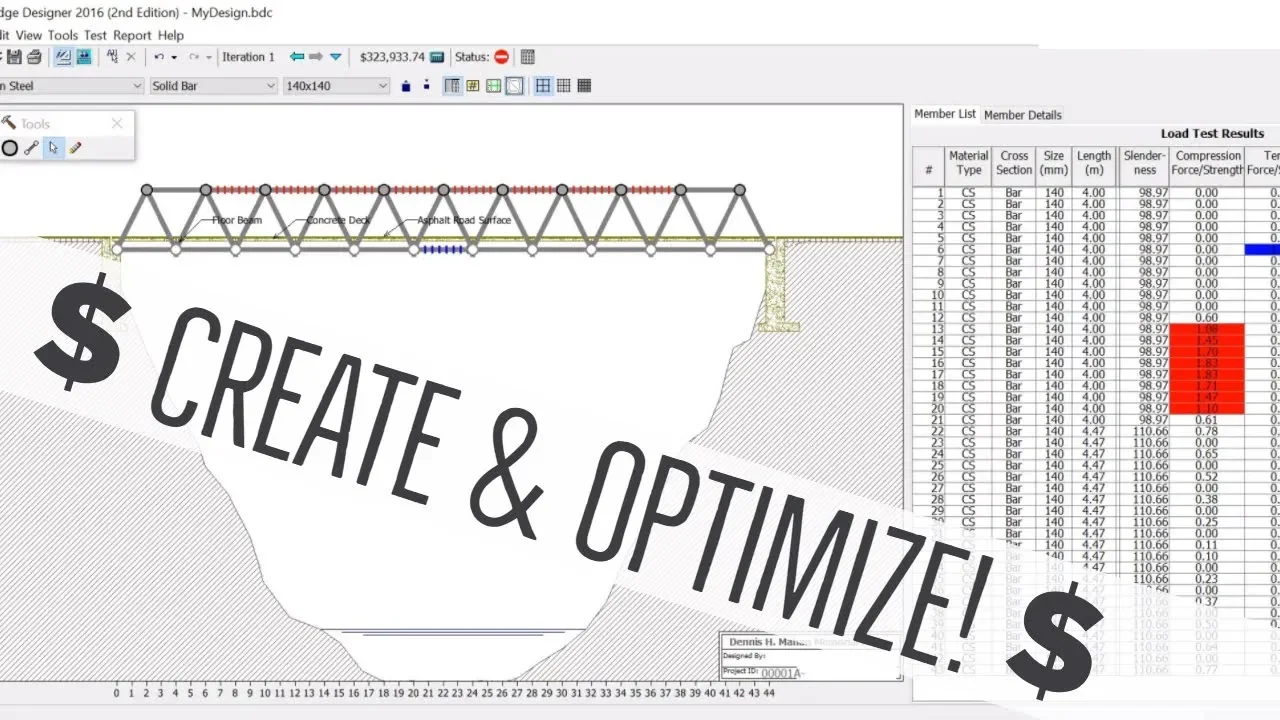Screen dimensions: 1280x720
Task: Redo the last undone action
Action: click(x=194, y=57)
